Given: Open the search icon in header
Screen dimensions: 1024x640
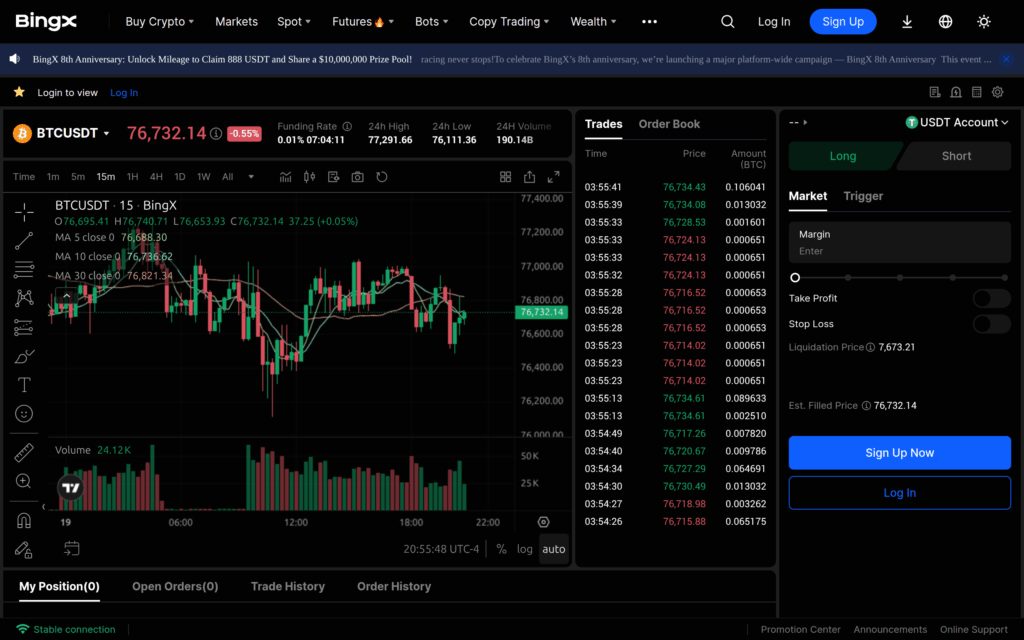Looking at the screenshot, I should (x=728, y=22).
